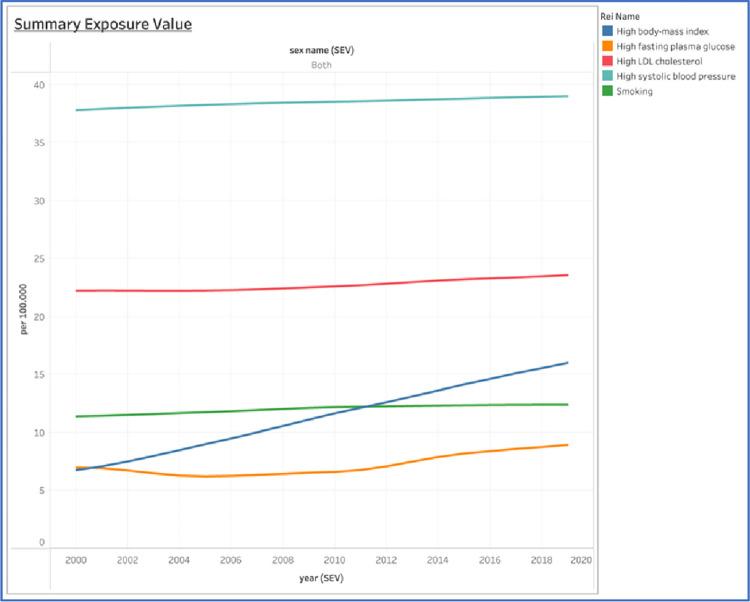Select the 2018 tick label on the x-axis
750x602 pixels.
point(542,562)
